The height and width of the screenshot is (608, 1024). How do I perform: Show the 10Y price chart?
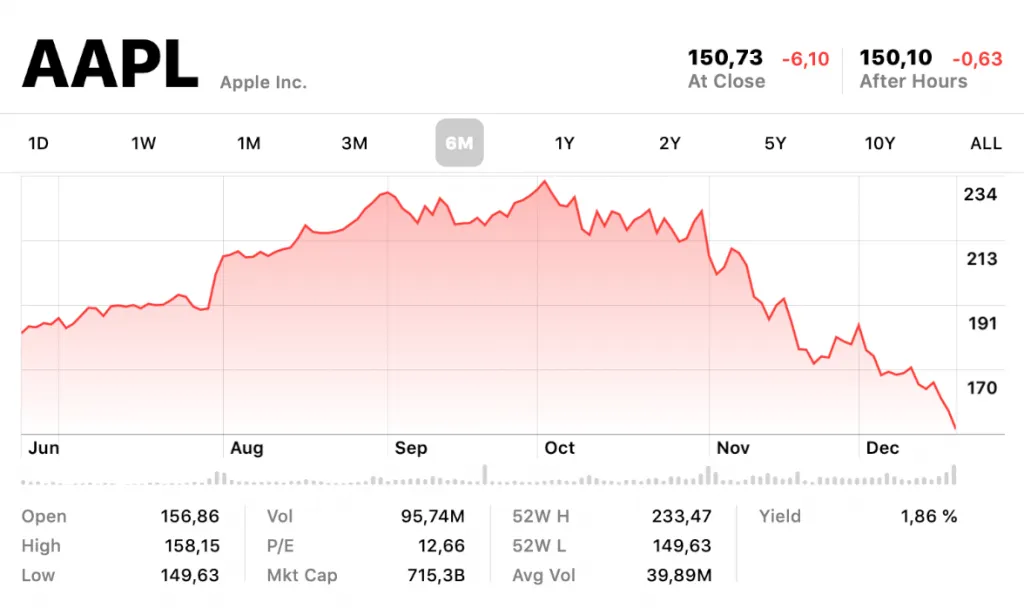[x=880, y=143]
